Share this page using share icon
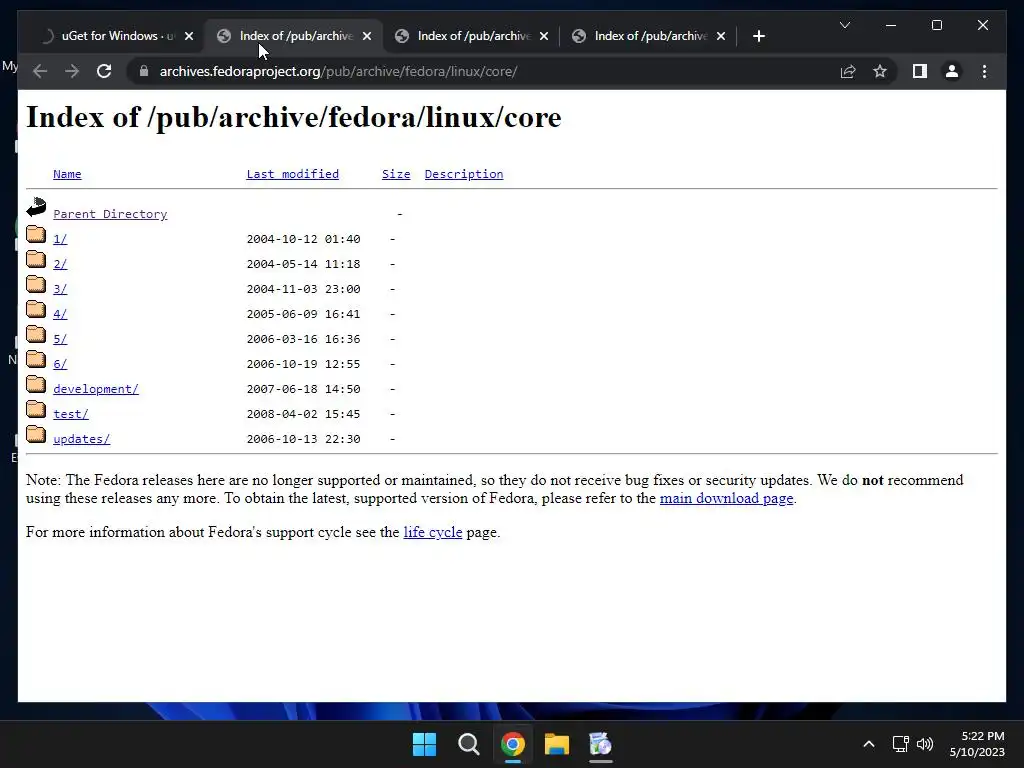 [848, 71]
